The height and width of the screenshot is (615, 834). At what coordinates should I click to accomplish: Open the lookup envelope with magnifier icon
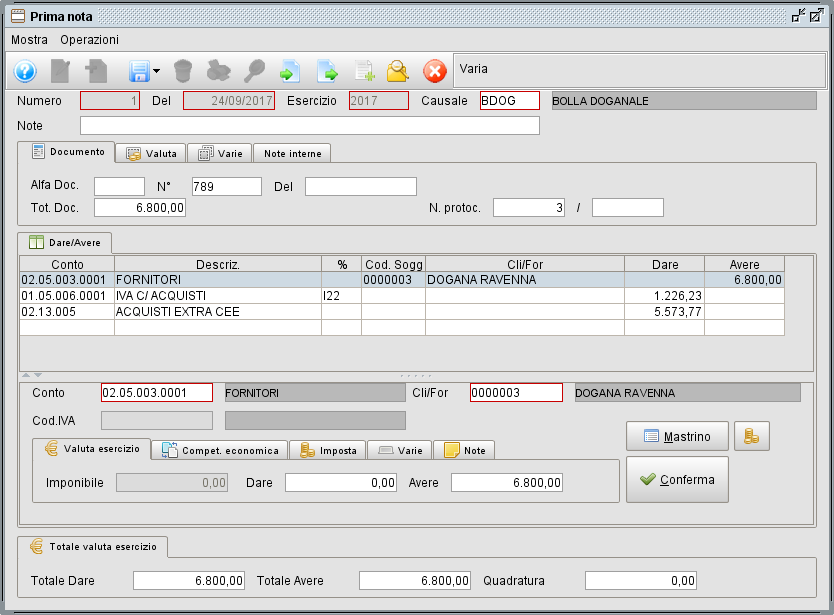pos(400,71)
